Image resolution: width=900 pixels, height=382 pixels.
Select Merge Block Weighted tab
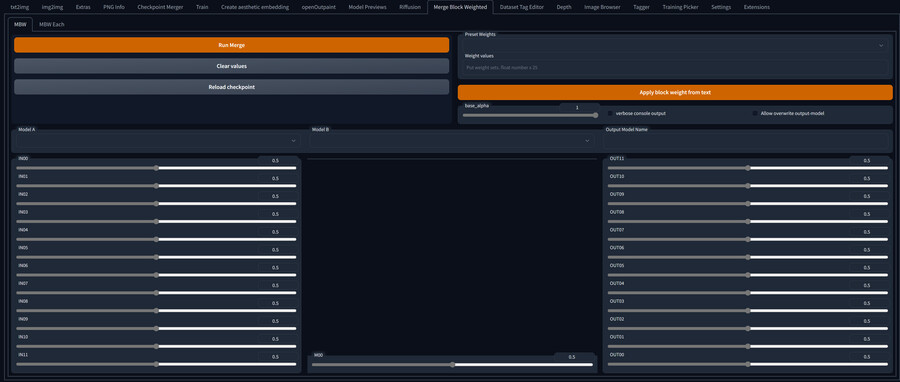[x=460, y=7]
